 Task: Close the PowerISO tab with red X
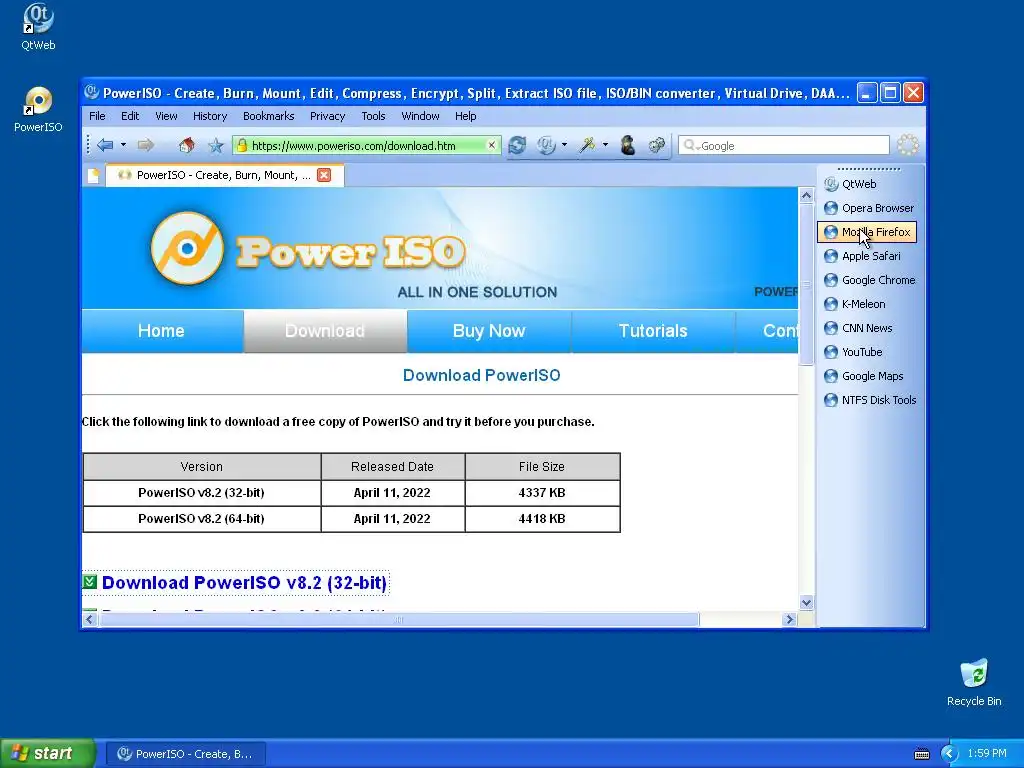pos(324,175)
